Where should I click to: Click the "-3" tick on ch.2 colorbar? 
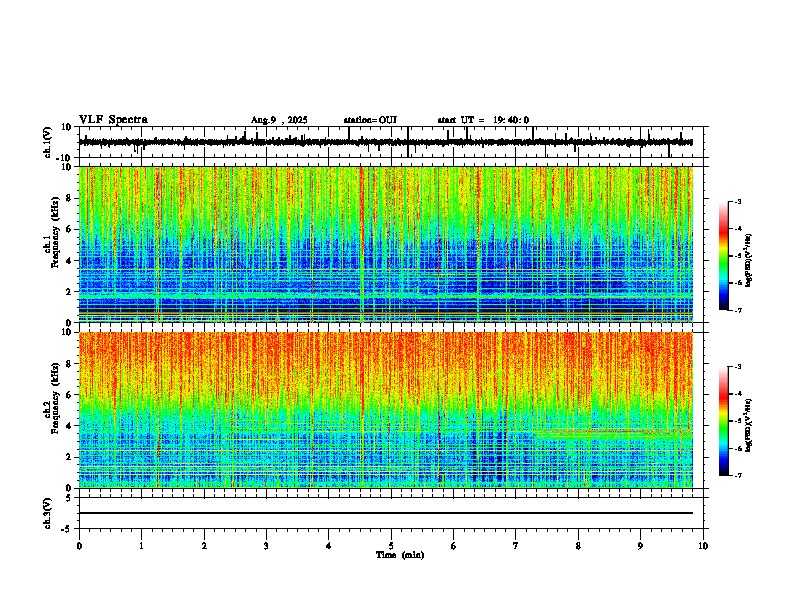[738, 367]
